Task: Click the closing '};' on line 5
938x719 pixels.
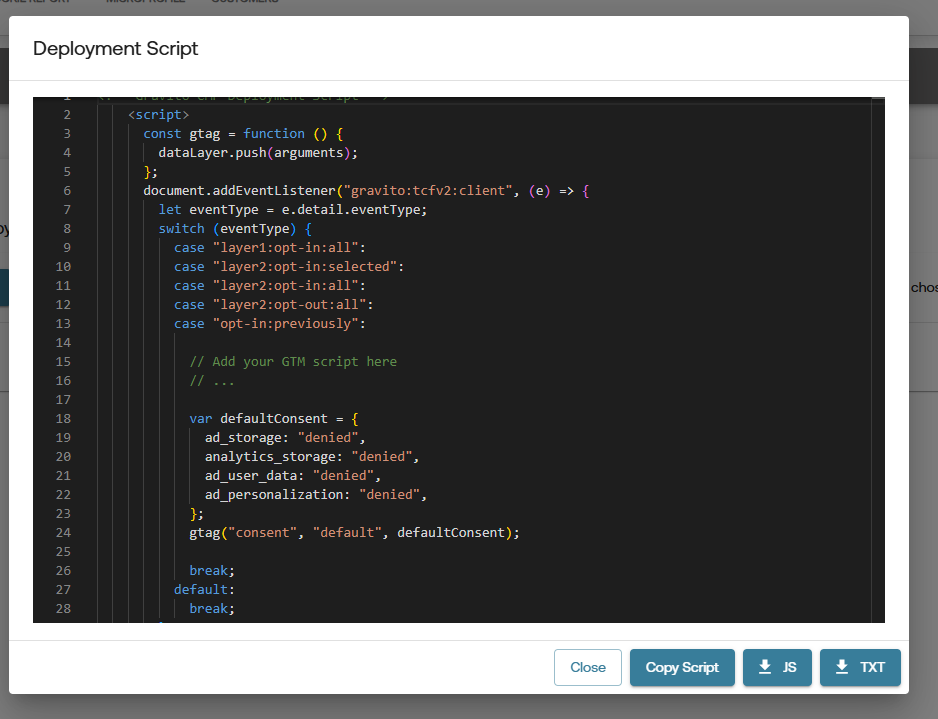Action: 150,172
